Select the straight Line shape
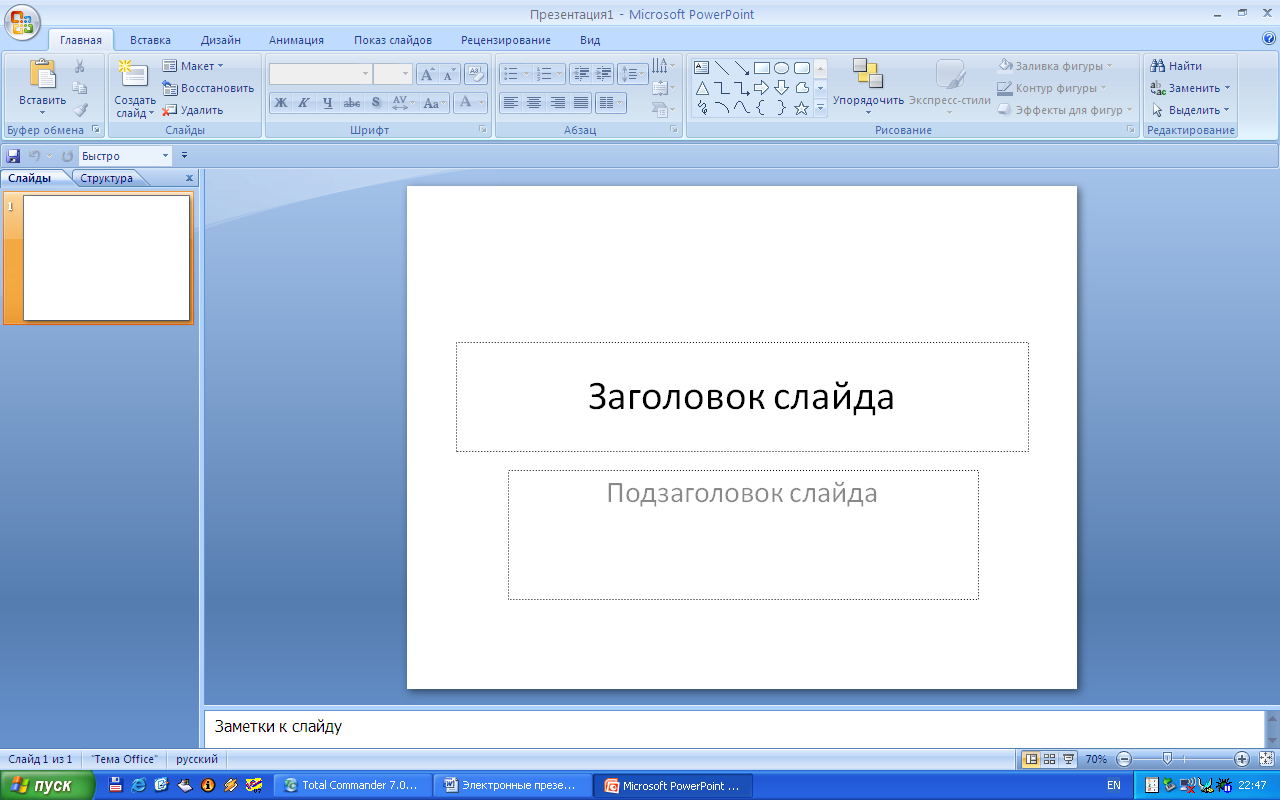This screenshot has height=800, width=1280. point(722,68)
